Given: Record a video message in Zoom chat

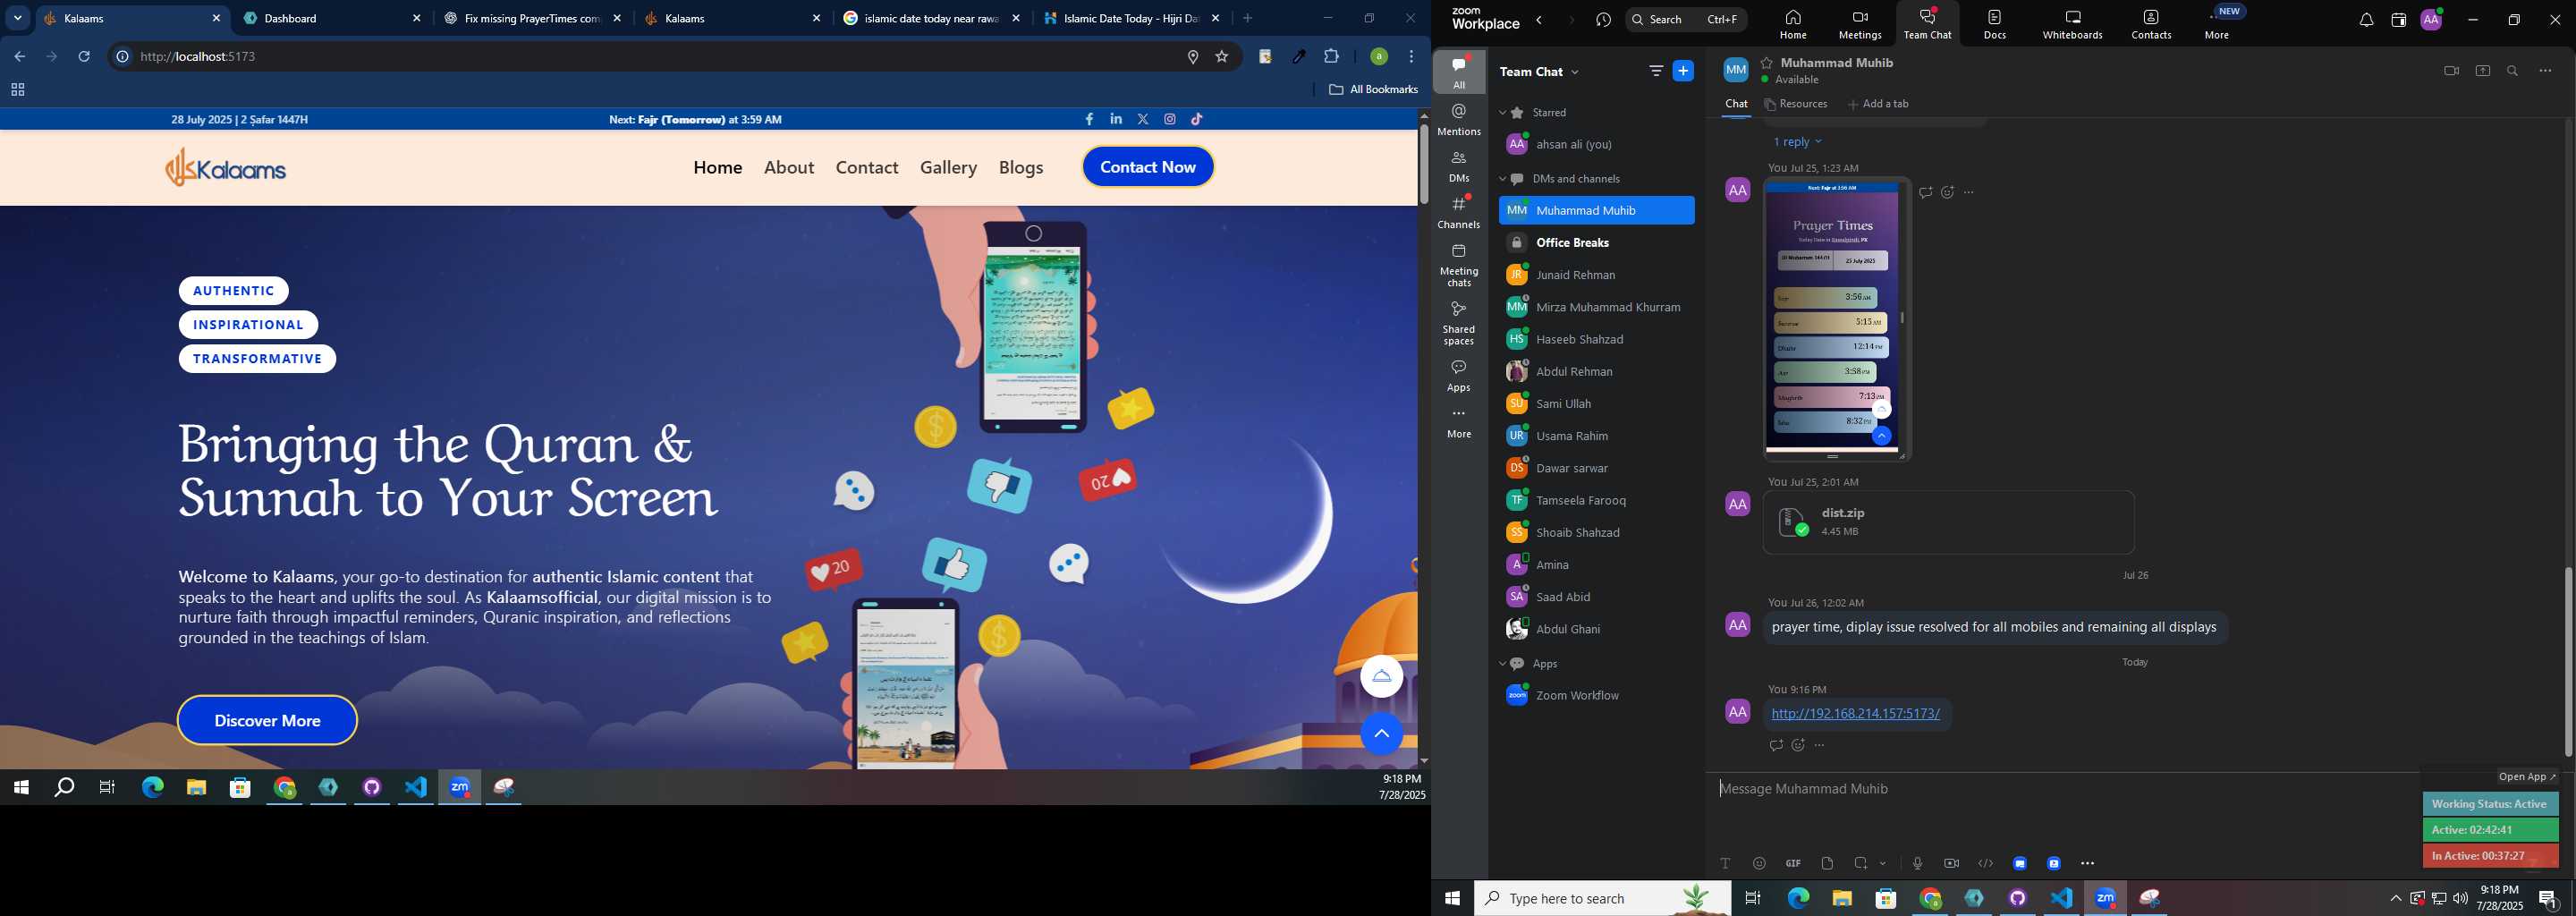Looking at the screenshot, I should pyautogui.click(x=1951, y=863).
